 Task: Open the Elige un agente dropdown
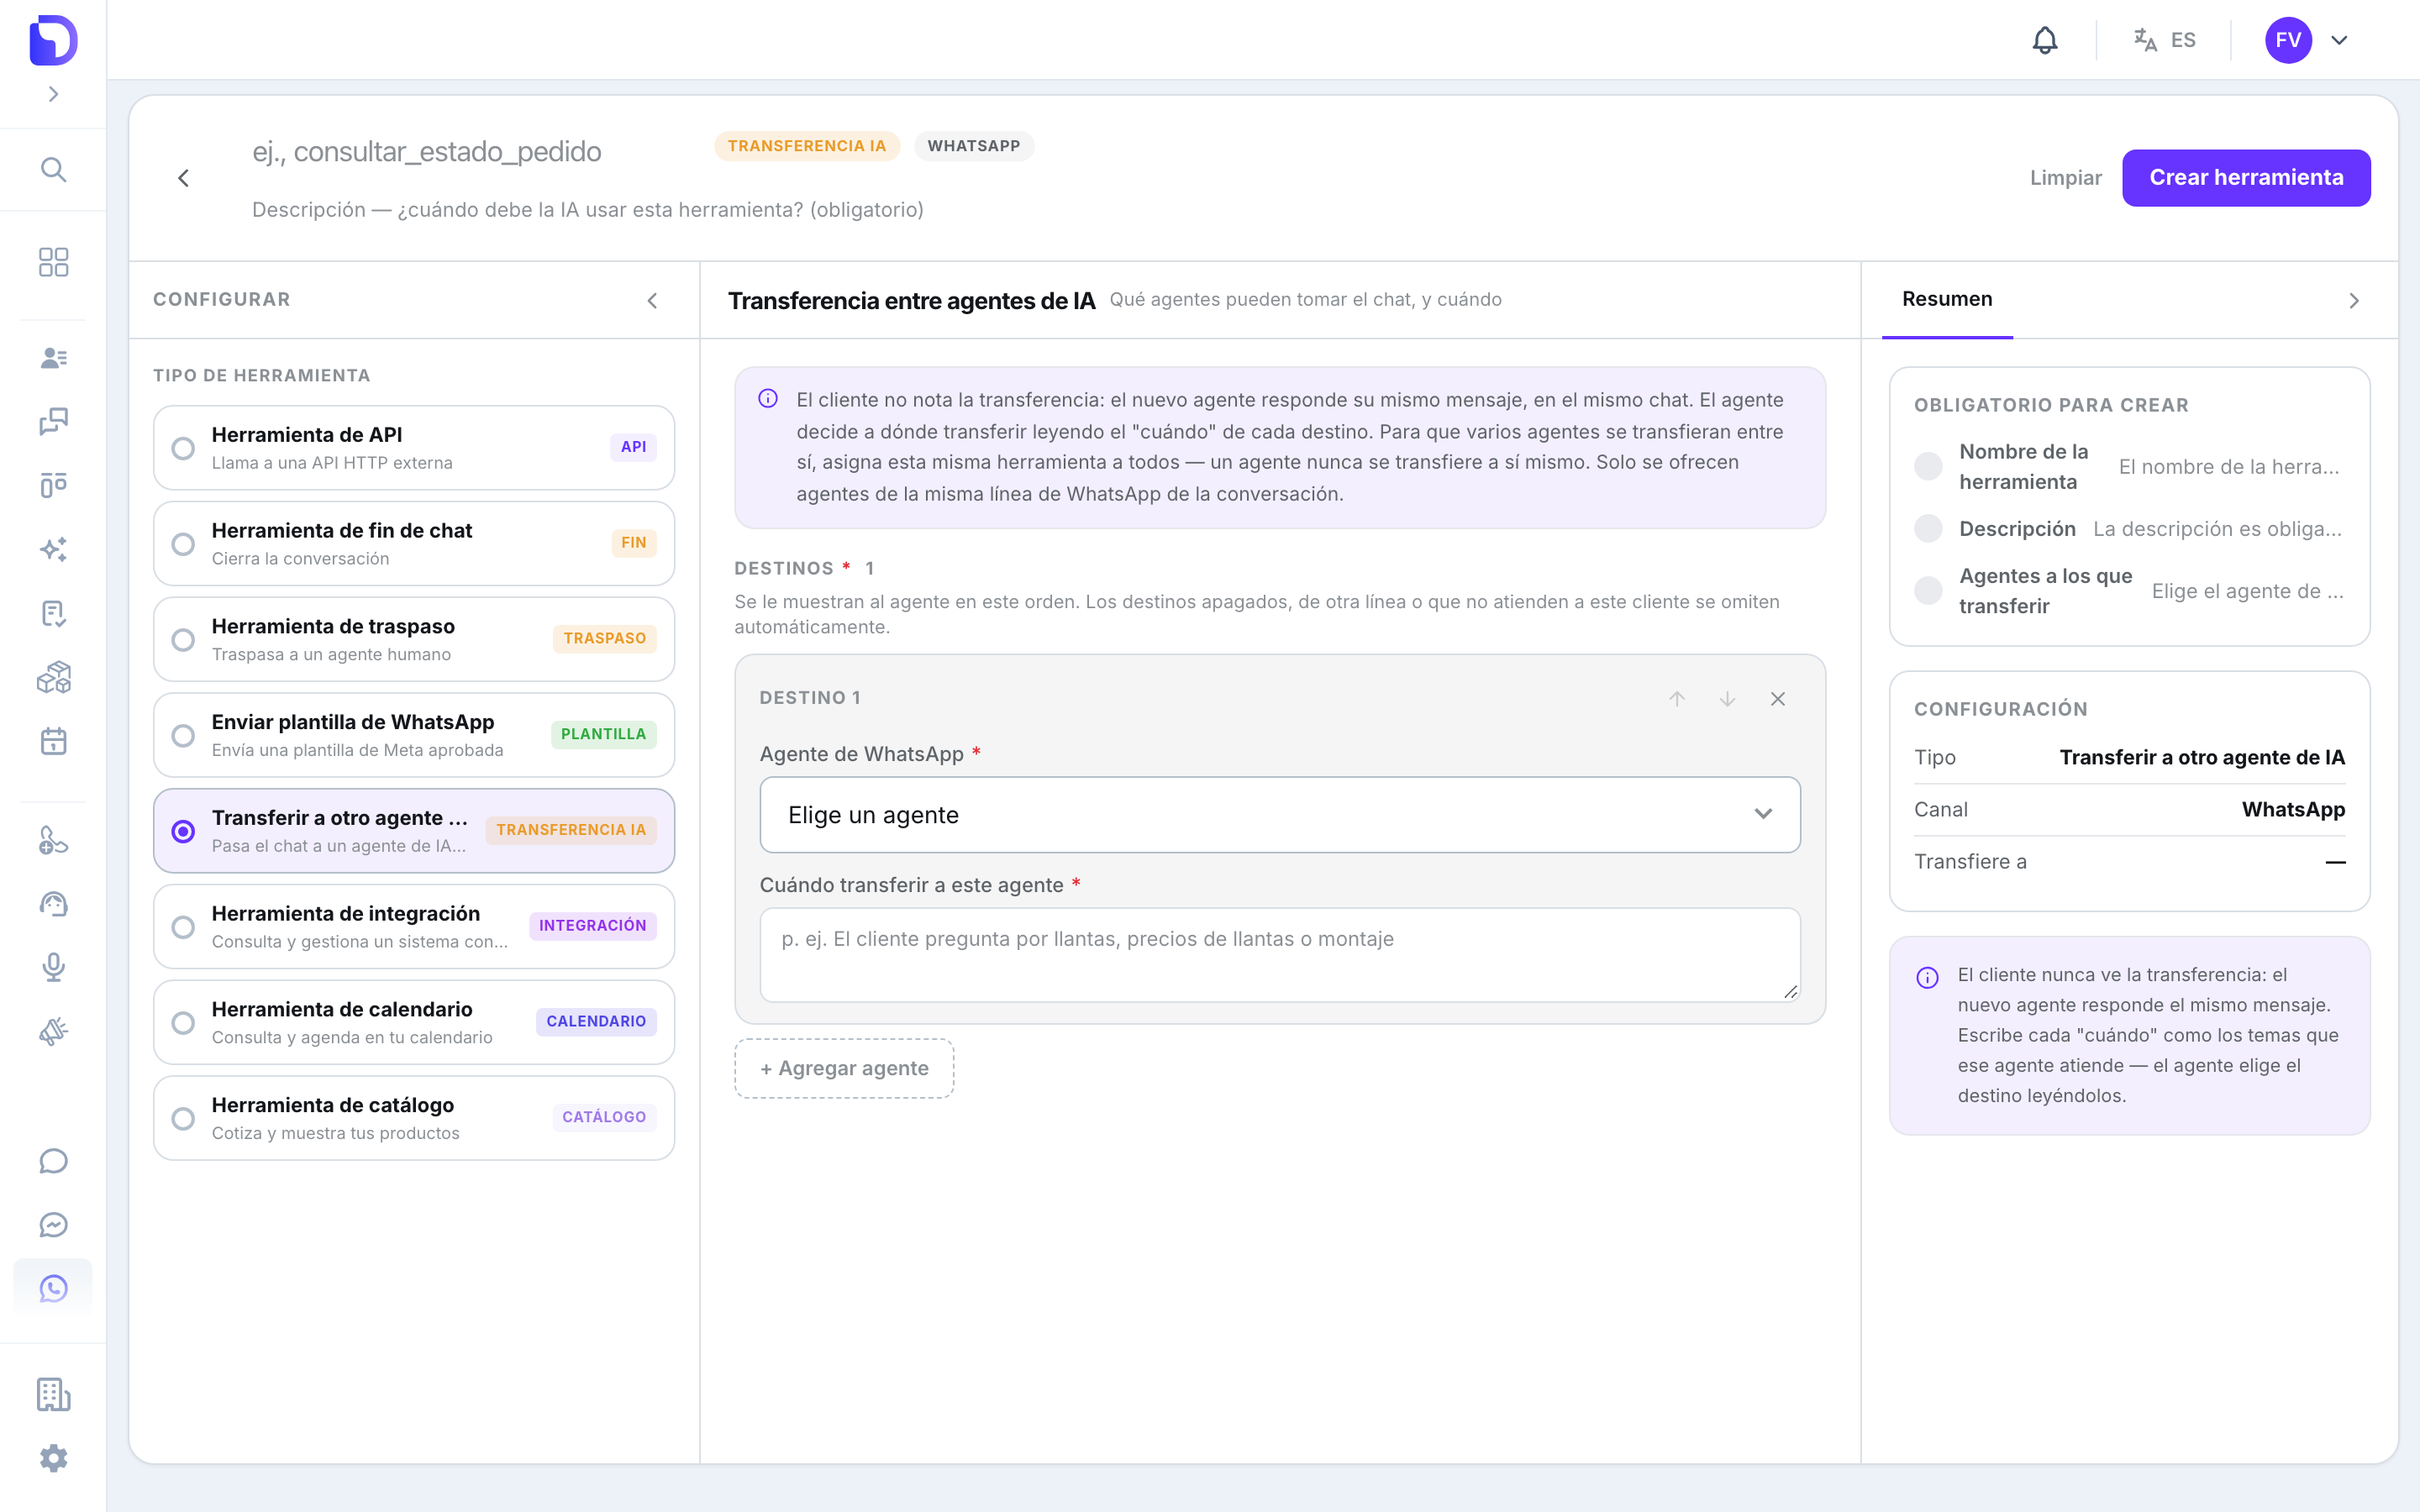click(x=1280, y=815)
